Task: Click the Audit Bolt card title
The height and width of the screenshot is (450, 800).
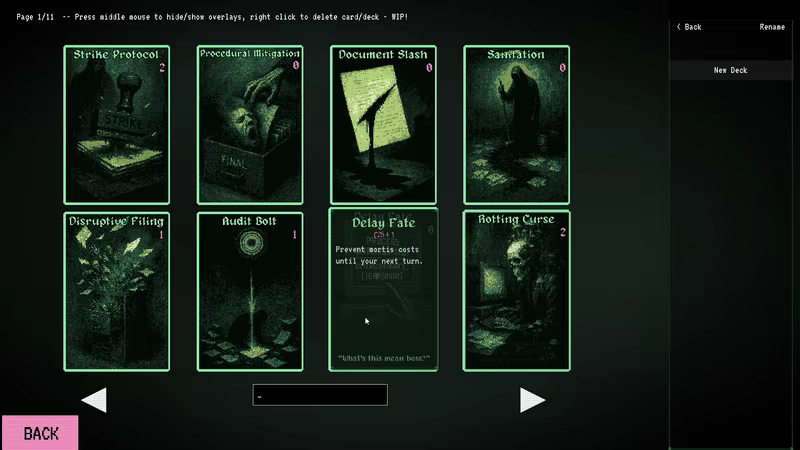Action: (x=249, y=221)
